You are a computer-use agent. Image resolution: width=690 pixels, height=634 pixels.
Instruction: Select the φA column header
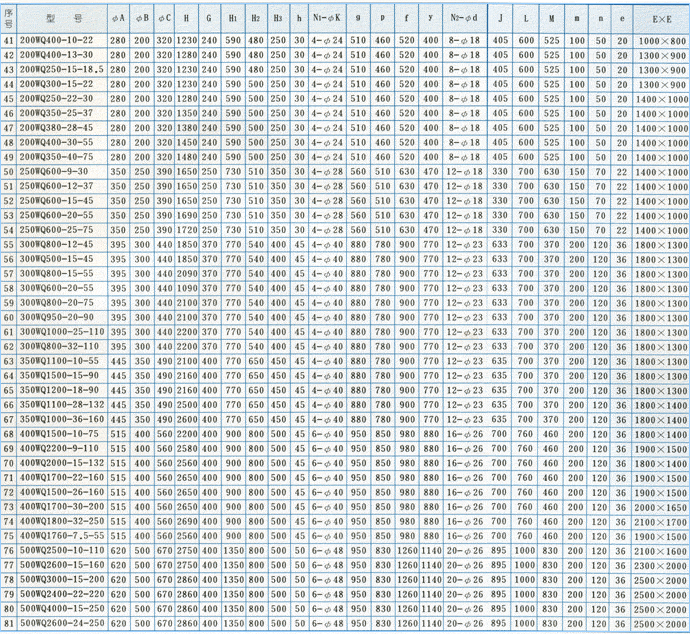coord(118,16)
